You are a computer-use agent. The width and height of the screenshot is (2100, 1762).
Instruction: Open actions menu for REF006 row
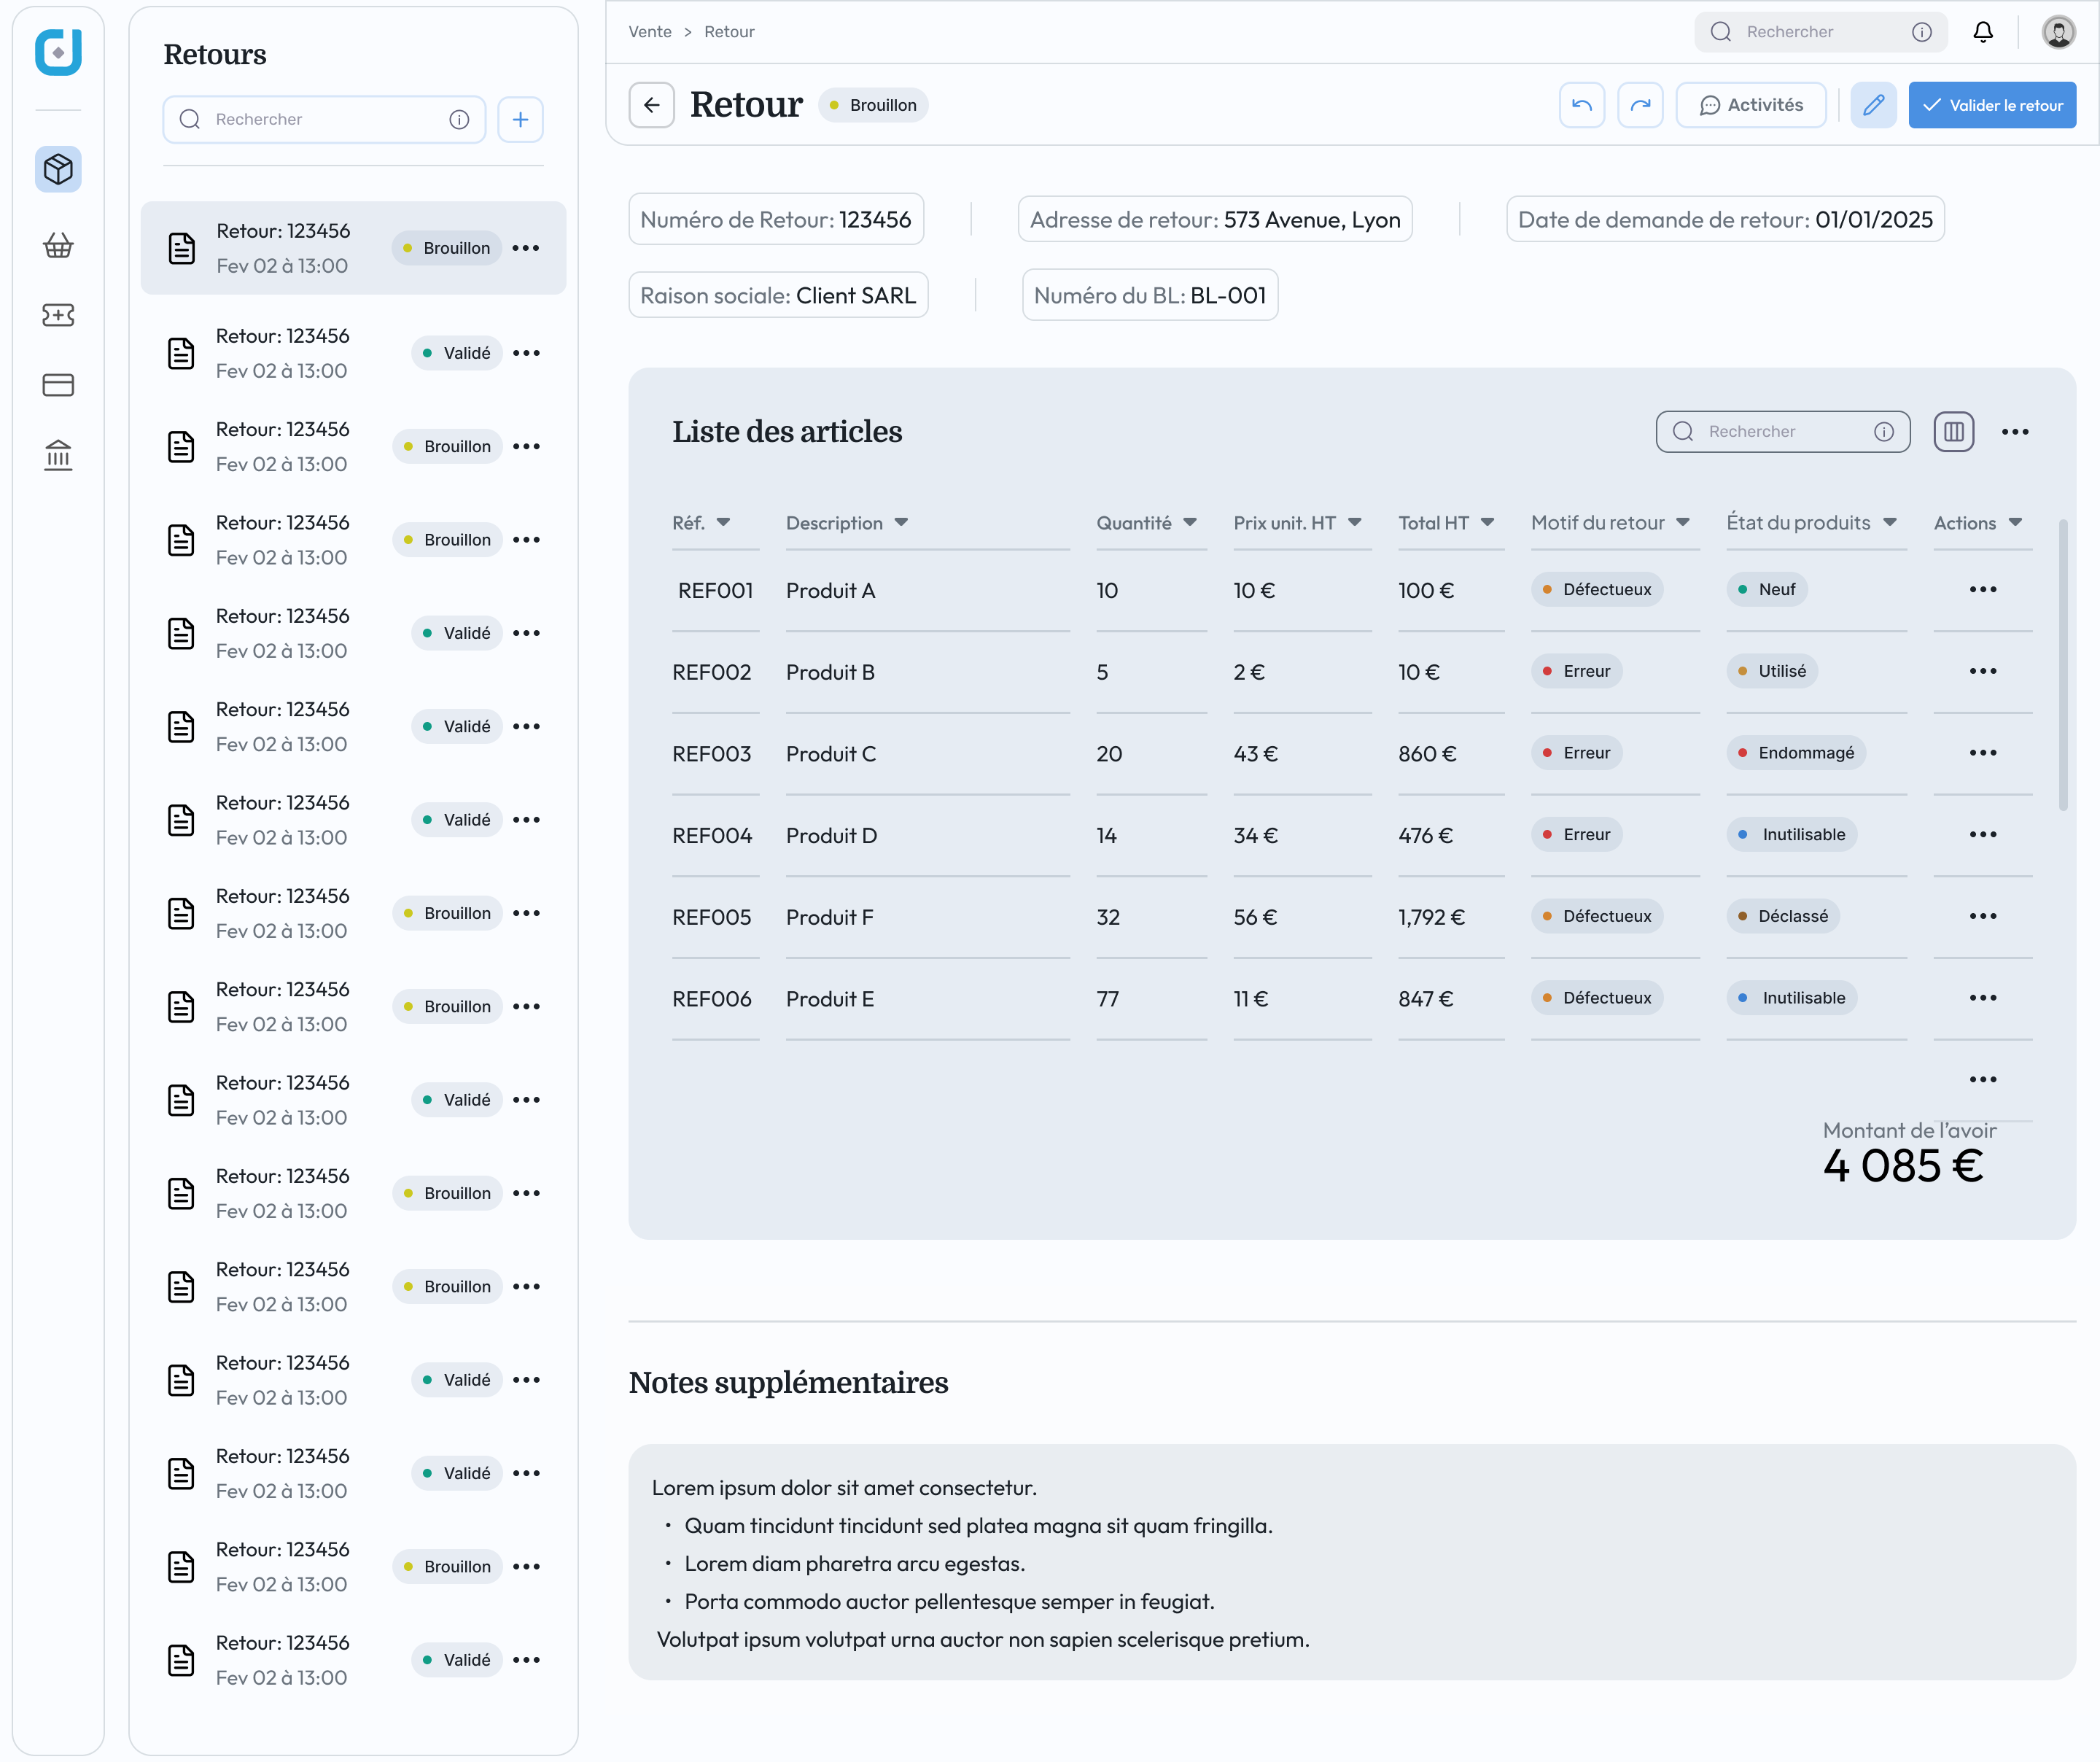[x=1982, y=997]
